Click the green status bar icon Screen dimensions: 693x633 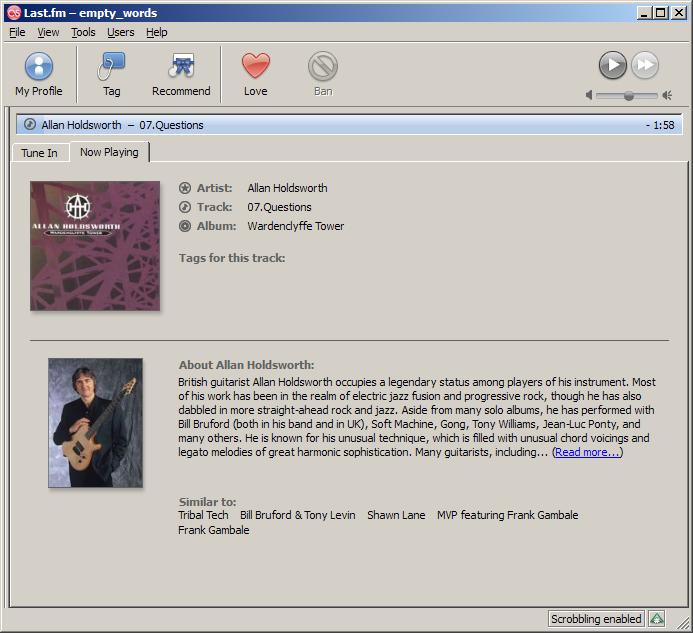657,619
